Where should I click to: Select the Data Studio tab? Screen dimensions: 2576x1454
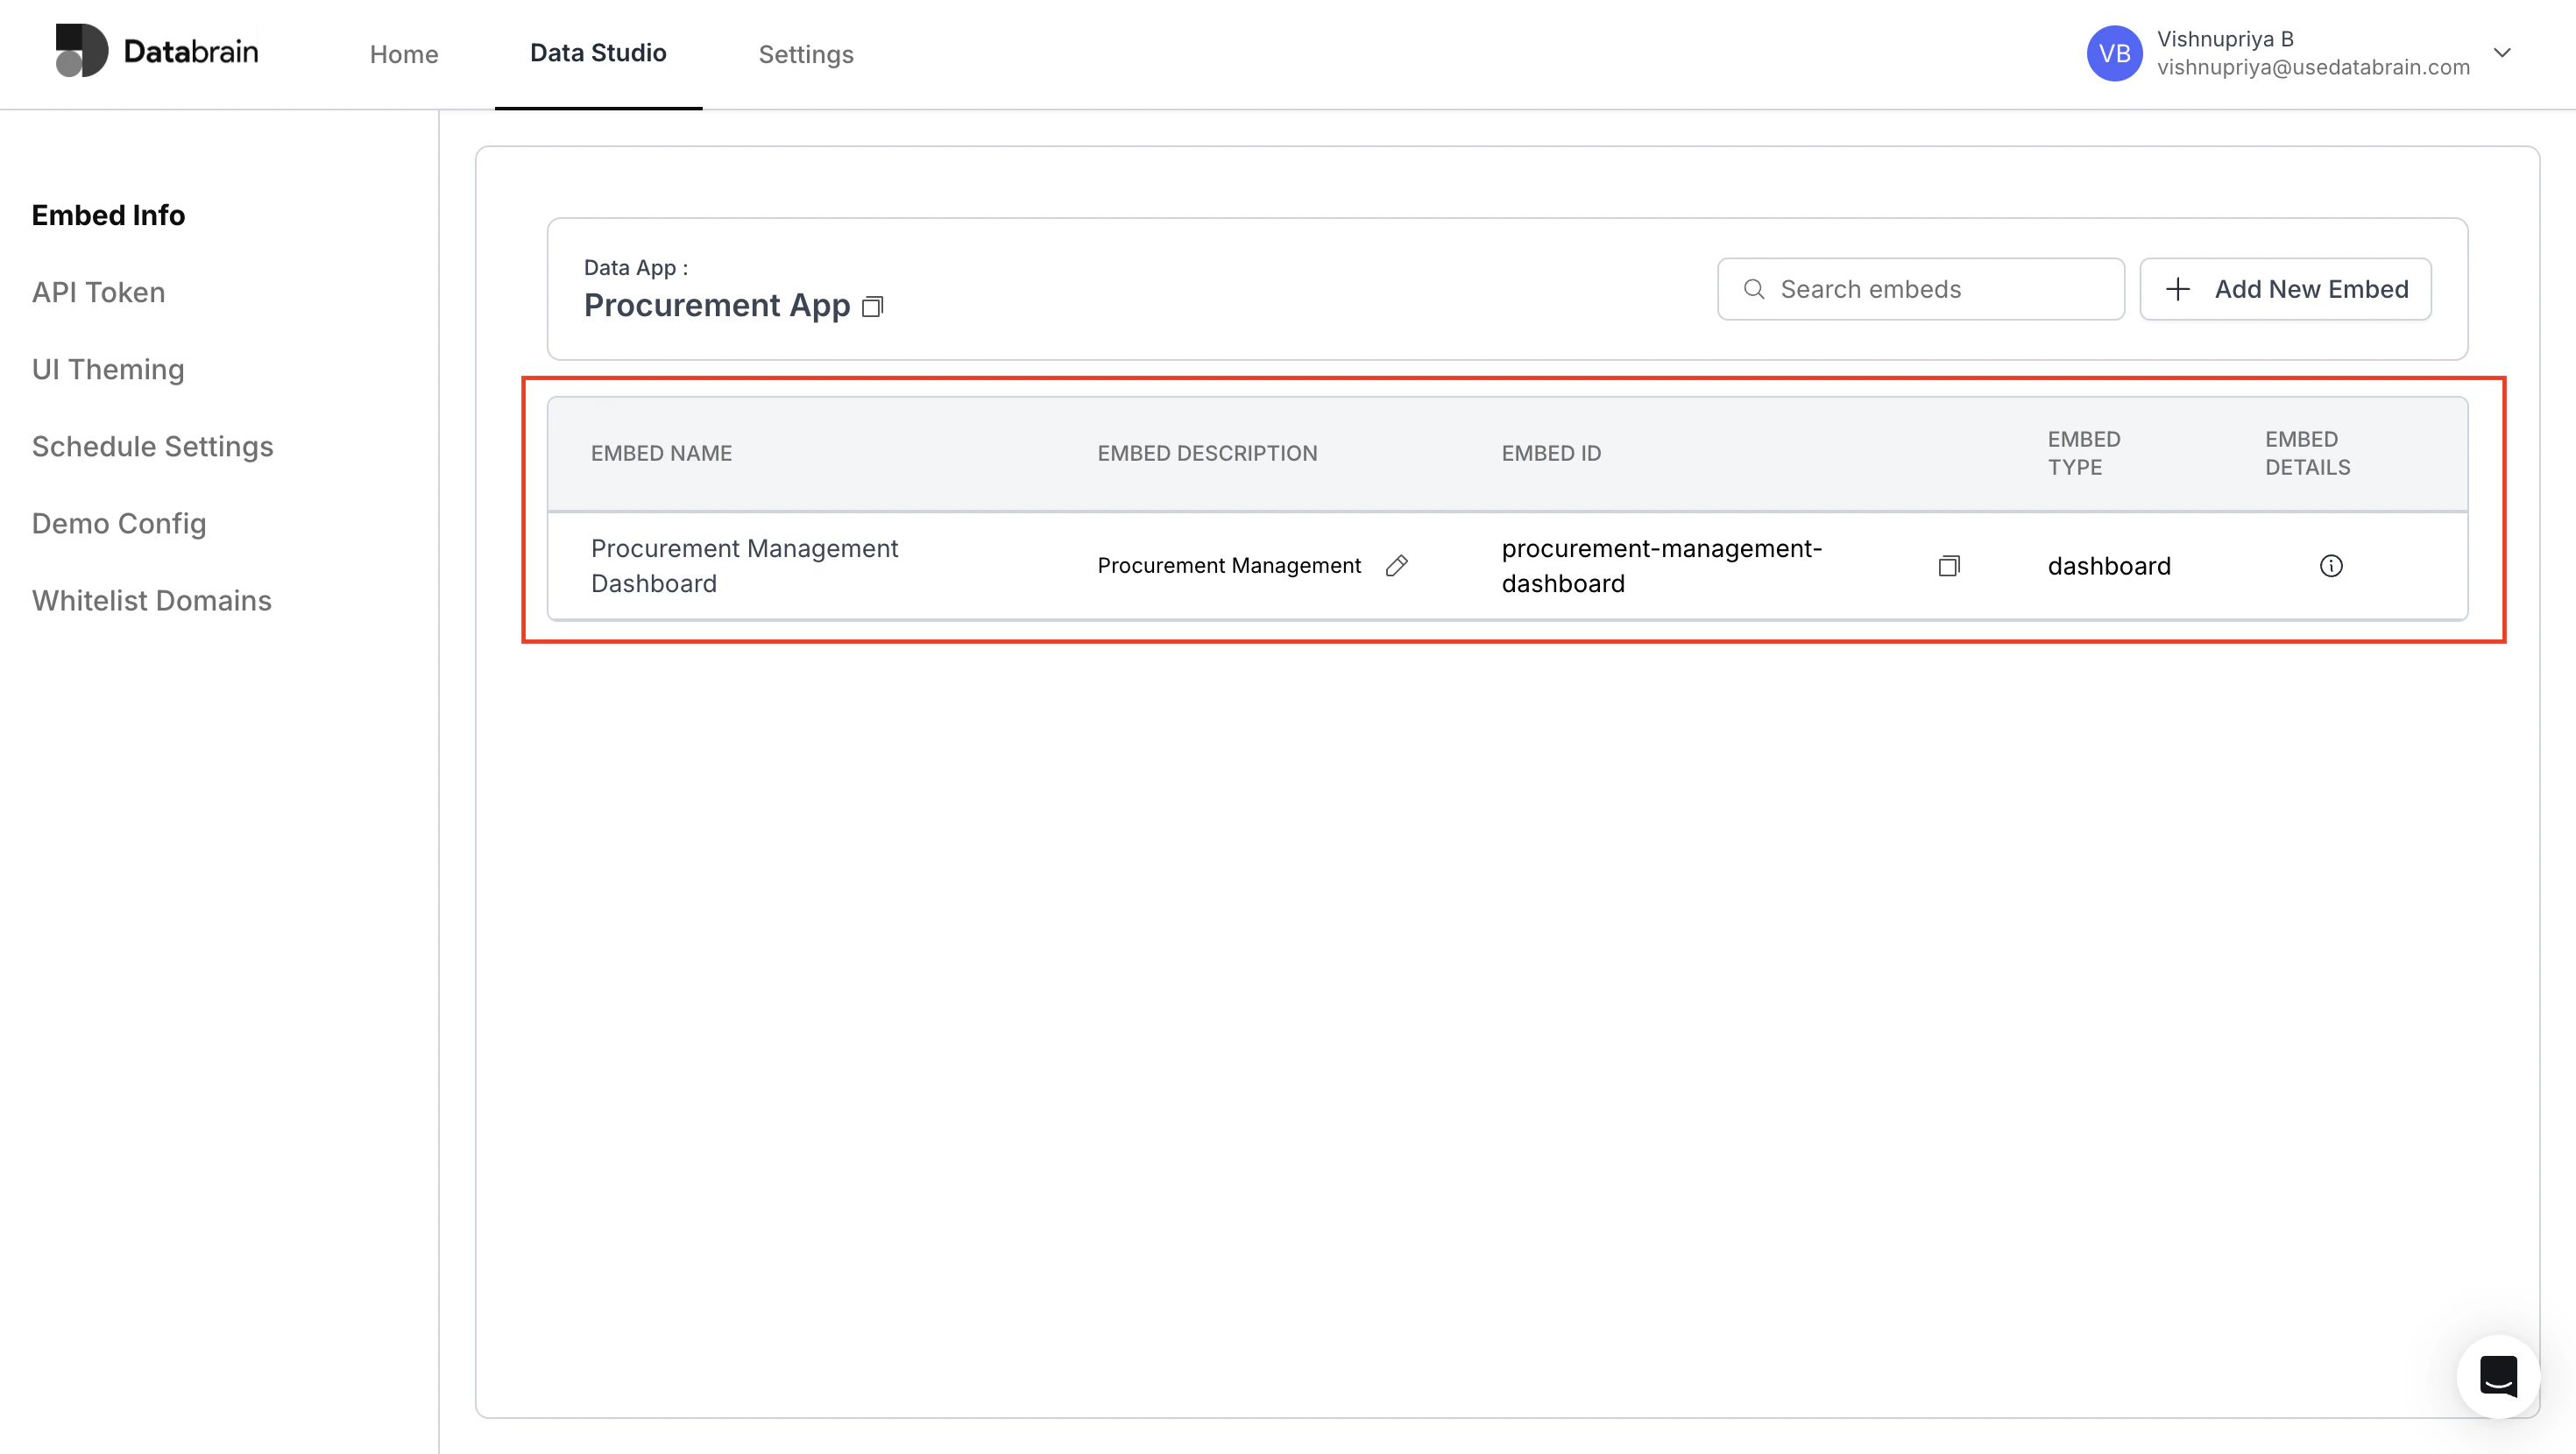point(598,54)
